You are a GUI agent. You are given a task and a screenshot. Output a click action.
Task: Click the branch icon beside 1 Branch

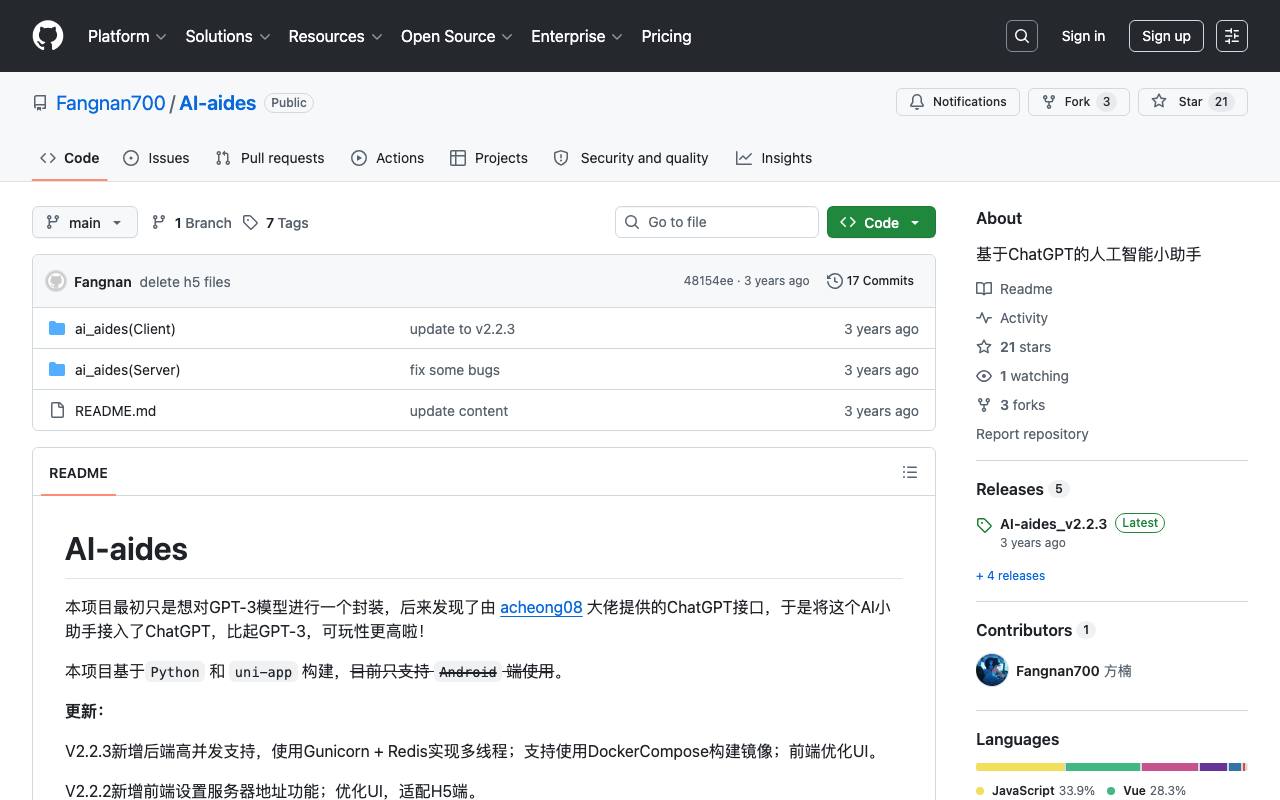[x=159, y=222]
